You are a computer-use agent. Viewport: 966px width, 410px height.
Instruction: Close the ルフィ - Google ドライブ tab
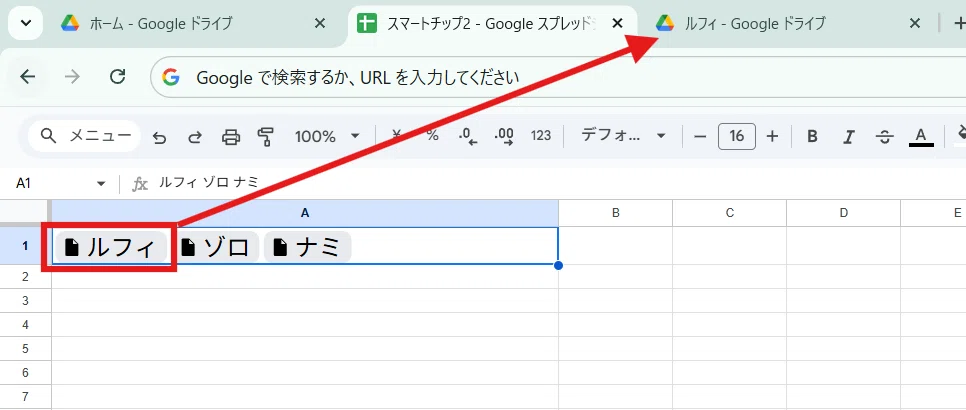tap(915, 24)
